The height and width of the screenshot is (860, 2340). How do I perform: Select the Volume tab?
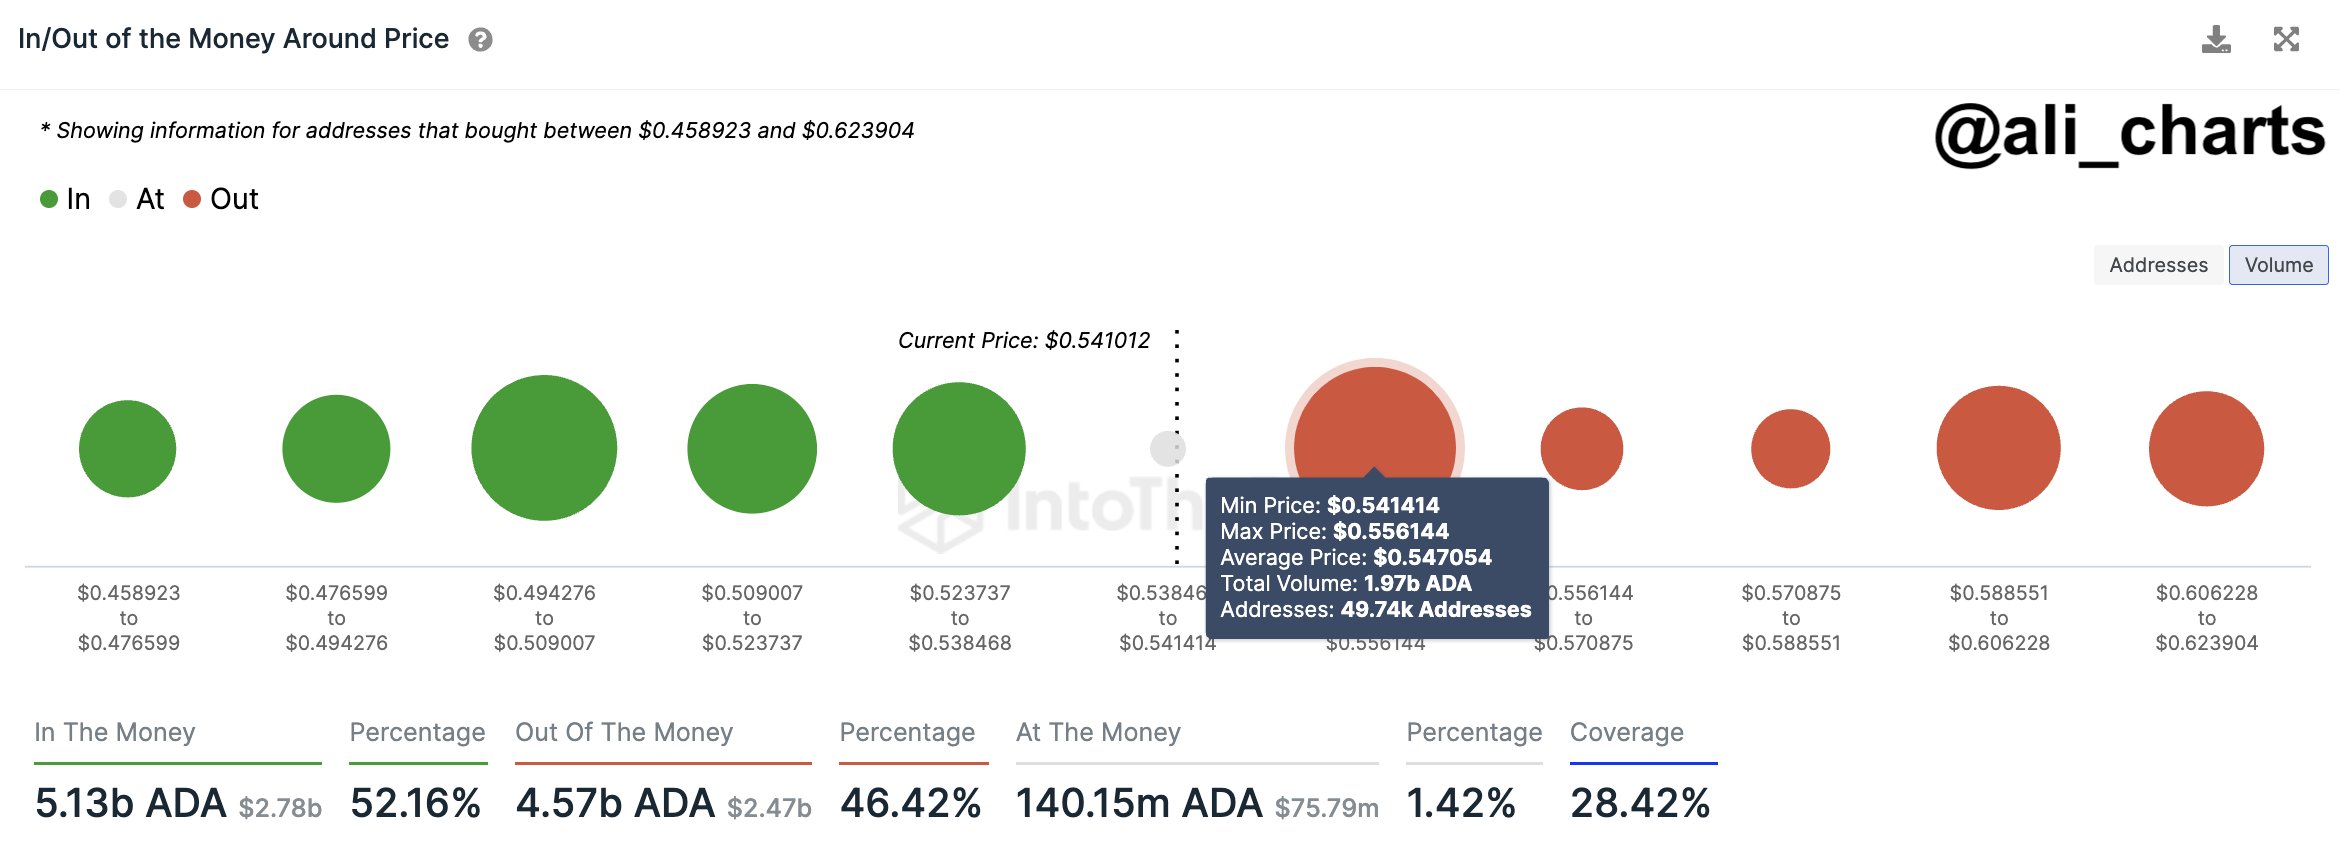pos(2278,265)
